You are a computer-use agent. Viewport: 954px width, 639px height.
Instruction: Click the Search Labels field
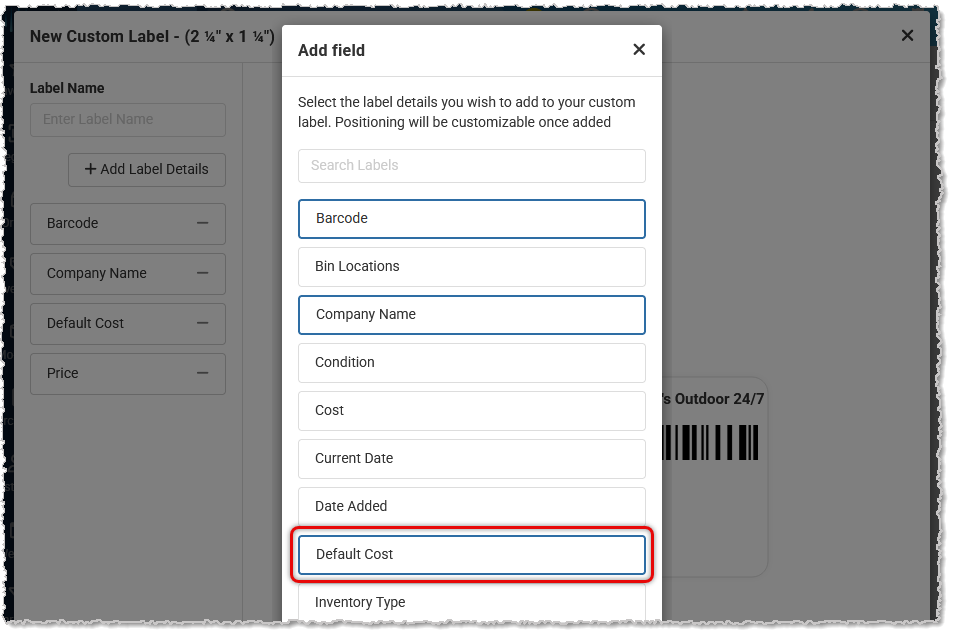click(471, 165)
